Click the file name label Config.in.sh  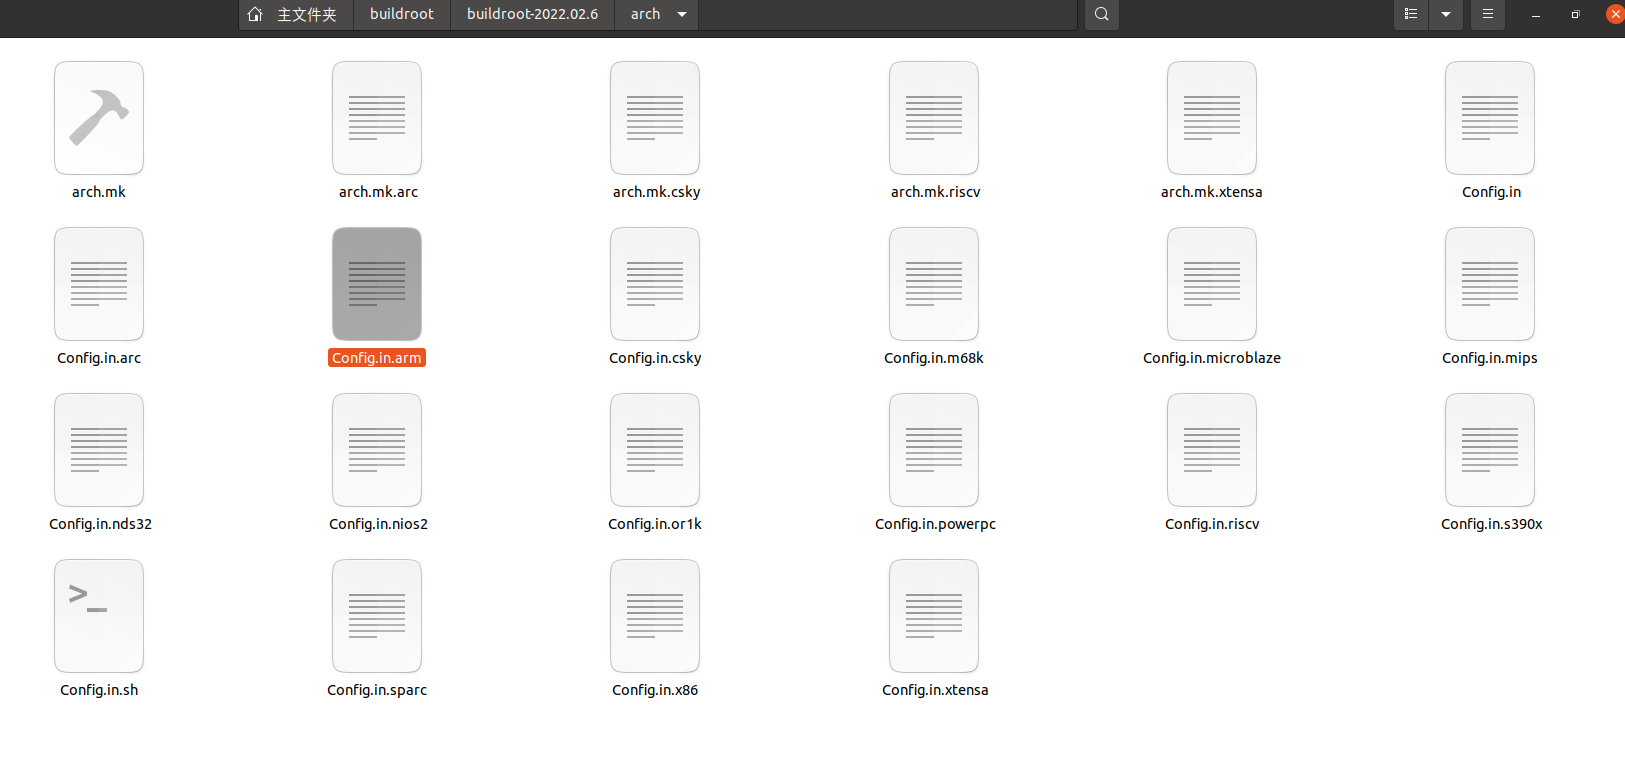99,690
